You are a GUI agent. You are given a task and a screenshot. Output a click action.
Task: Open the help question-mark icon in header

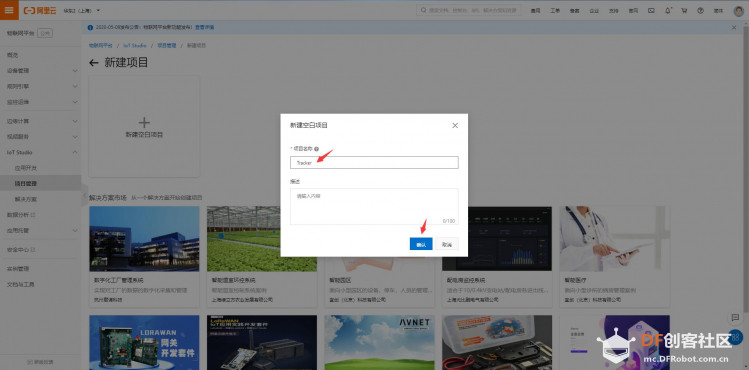(x=701, y=11)
